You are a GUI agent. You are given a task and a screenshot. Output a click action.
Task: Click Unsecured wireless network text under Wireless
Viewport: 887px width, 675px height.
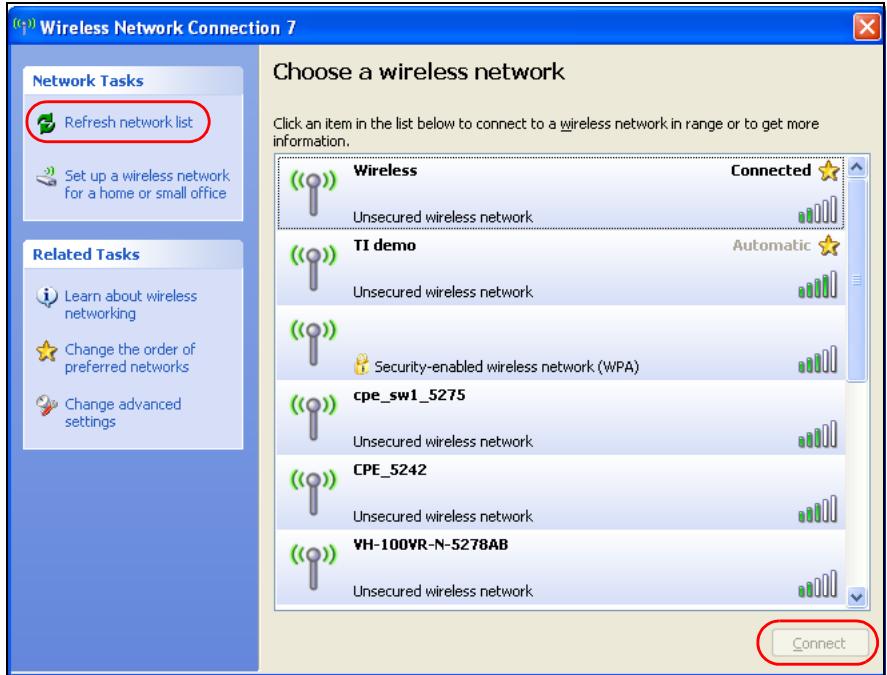coord(442,217)
